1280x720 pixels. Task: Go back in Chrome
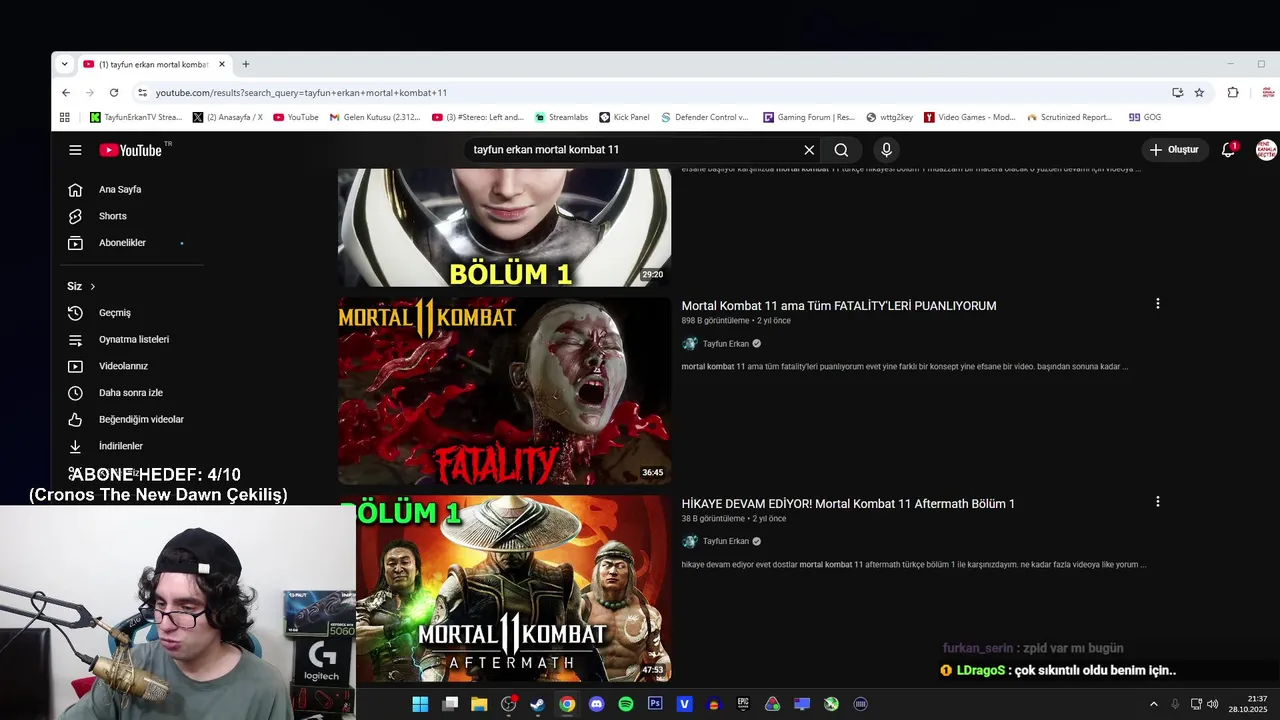point(66,93)
